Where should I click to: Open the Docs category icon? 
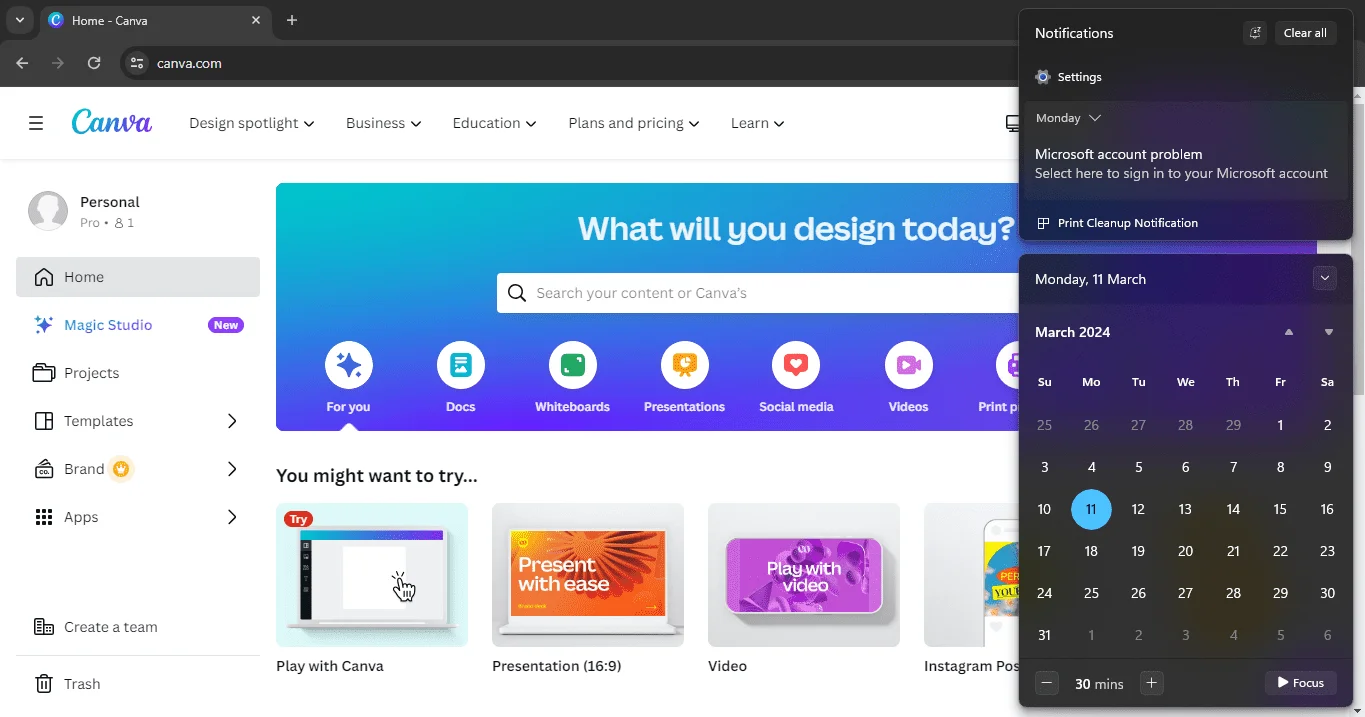(461, 366)
